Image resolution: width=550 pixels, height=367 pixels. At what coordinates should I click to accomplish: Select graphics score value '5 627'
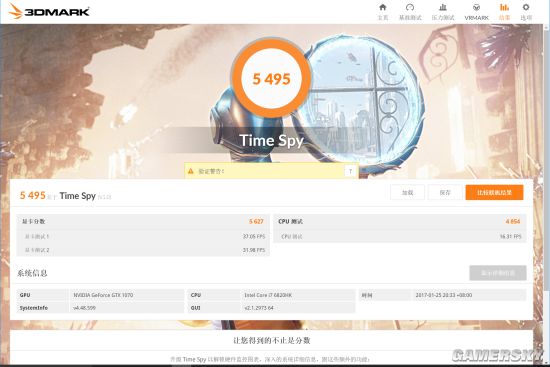point(256,221)
